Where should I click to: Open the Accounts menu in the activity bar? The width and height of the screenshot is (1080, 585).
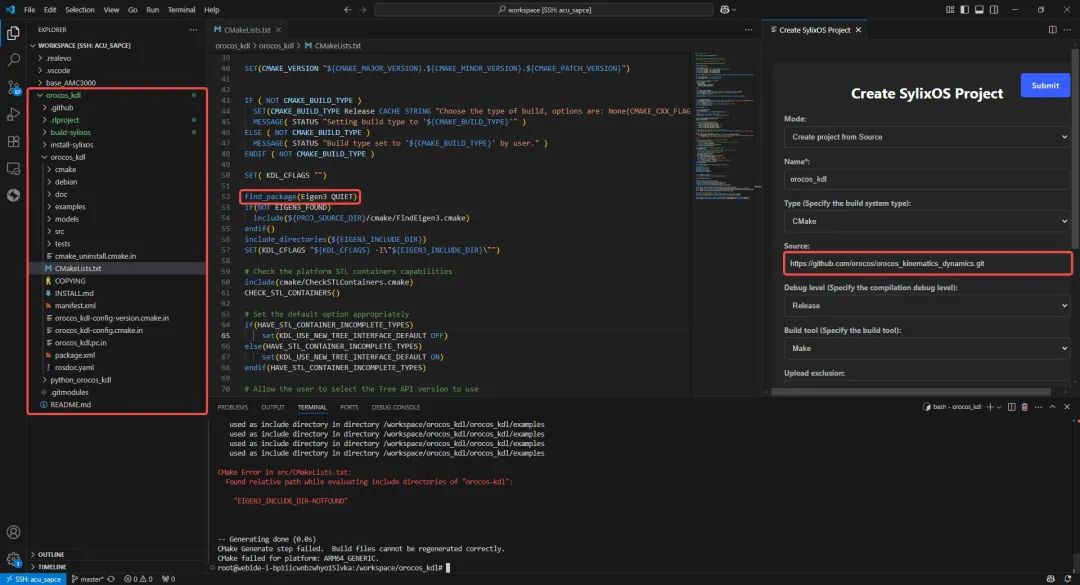[13, 532]
